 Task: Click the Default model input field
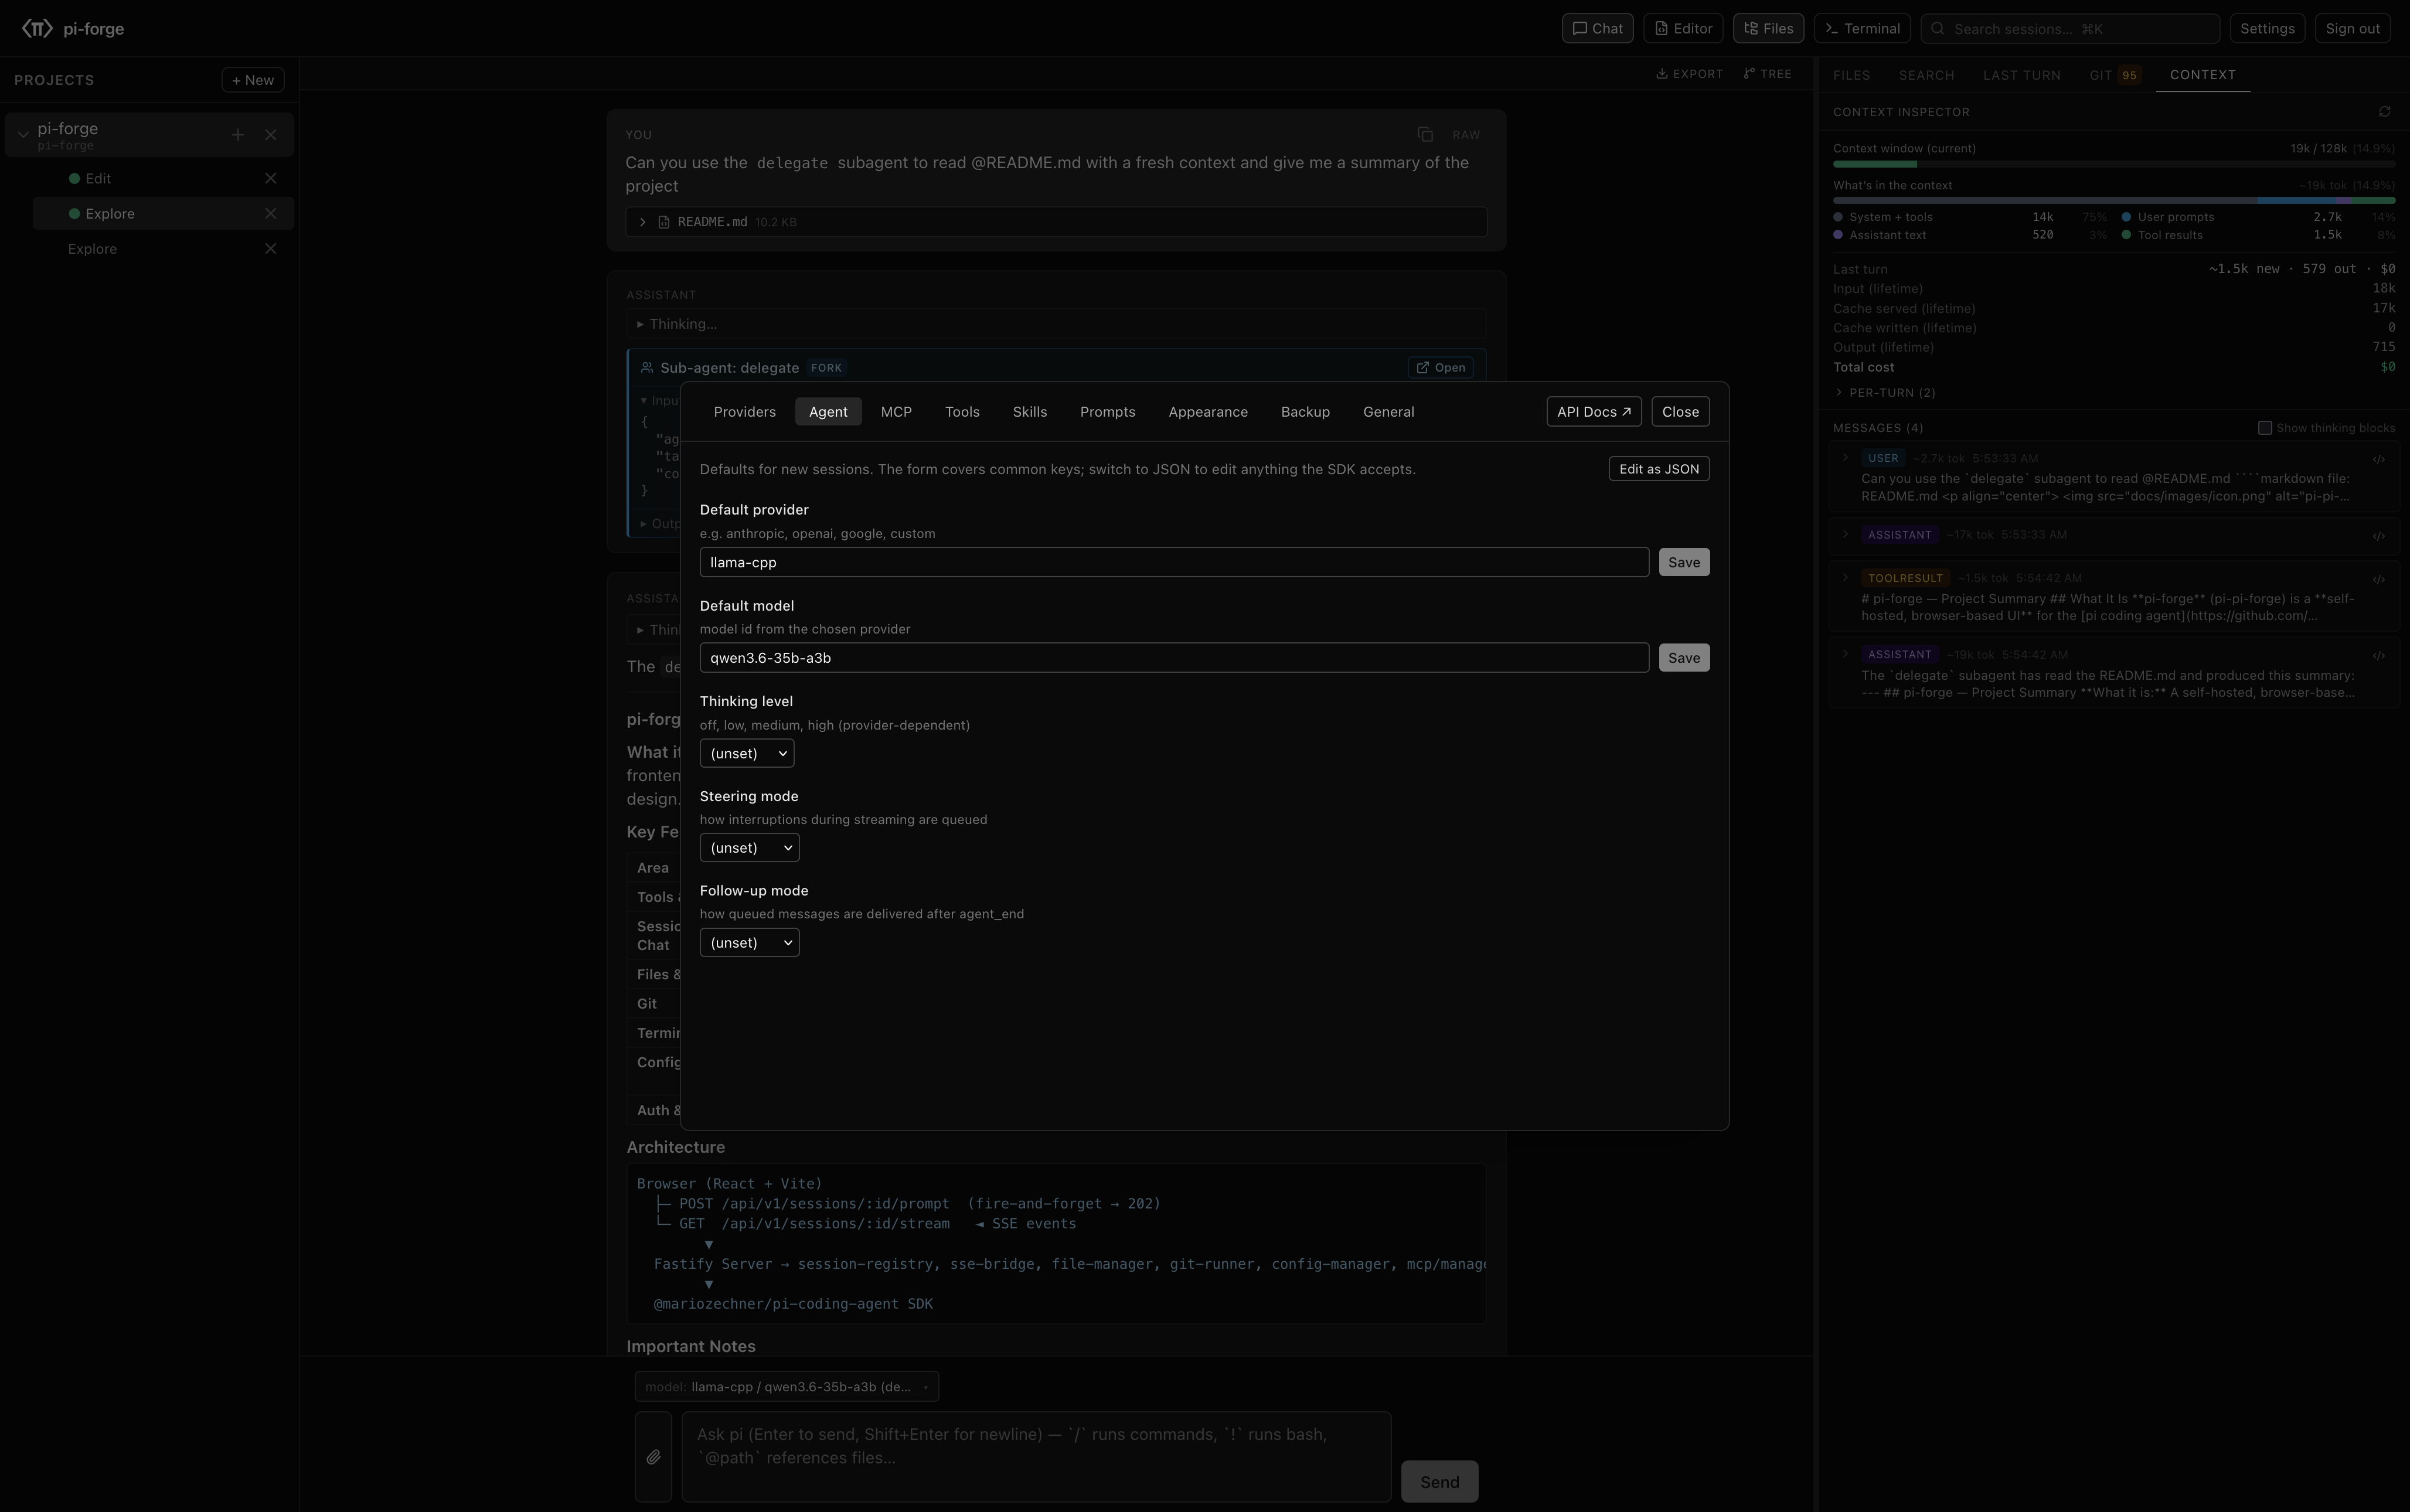point(1174,658)
